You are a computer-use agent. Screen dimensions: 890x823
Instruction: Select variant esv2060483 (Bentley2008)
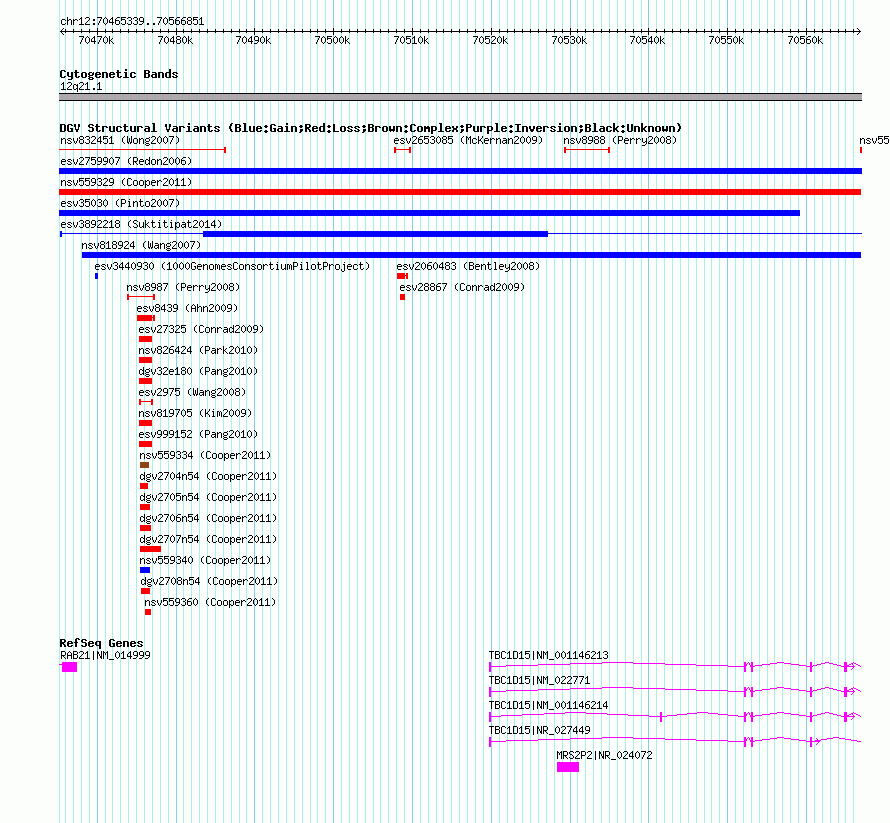[468, 266]
